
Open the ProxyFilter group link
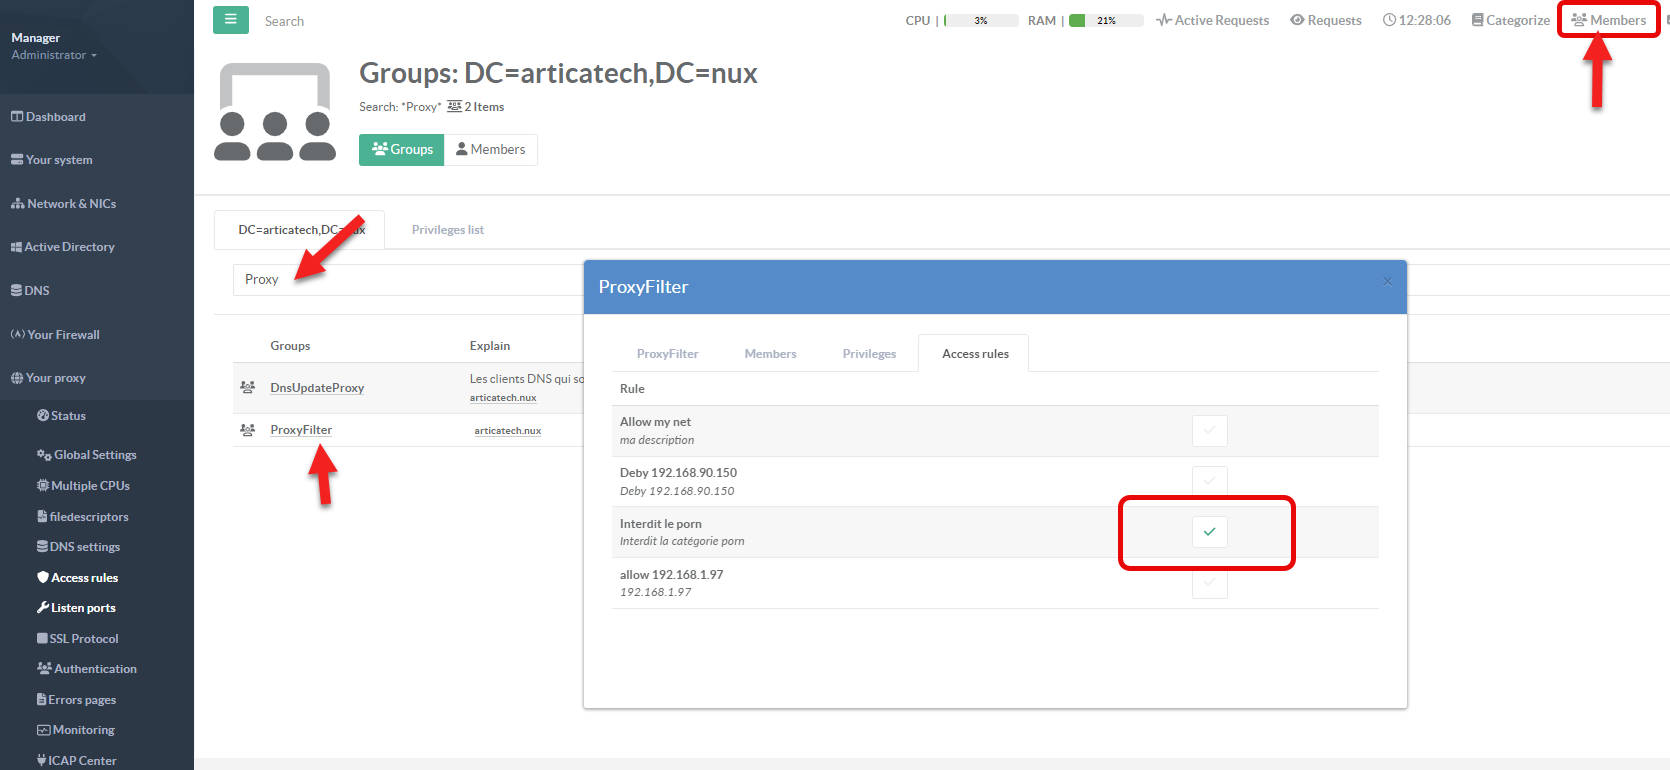301,430
